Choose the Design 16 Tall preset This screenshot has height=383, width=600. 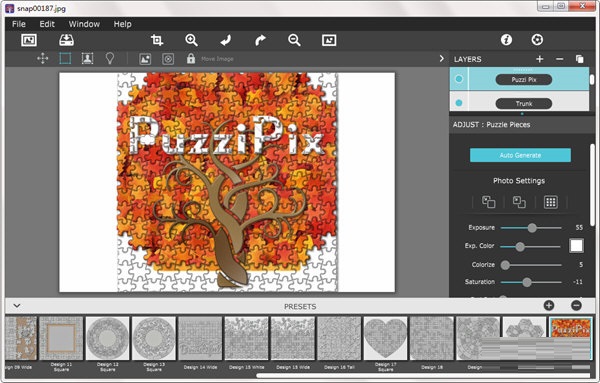point(339,338)
